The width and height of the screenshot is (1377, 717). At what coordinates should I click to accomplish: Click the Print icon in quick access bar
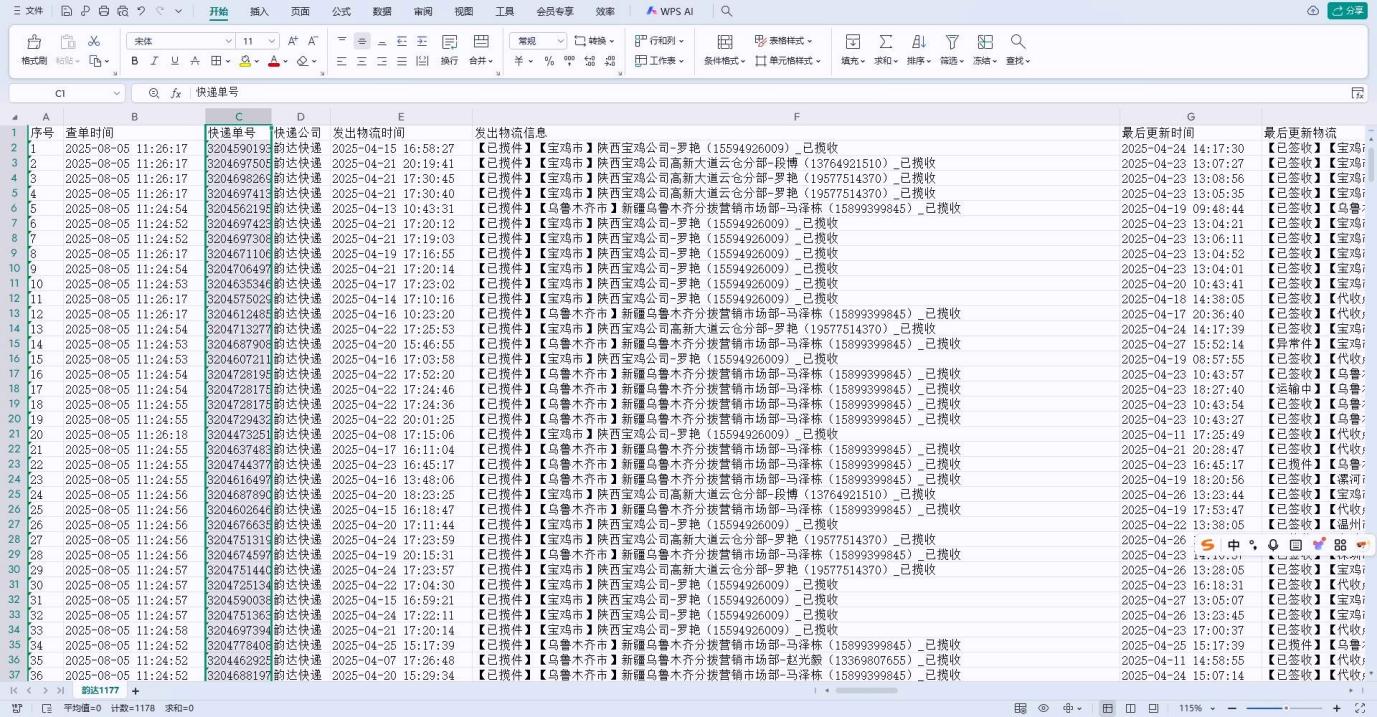104,11
